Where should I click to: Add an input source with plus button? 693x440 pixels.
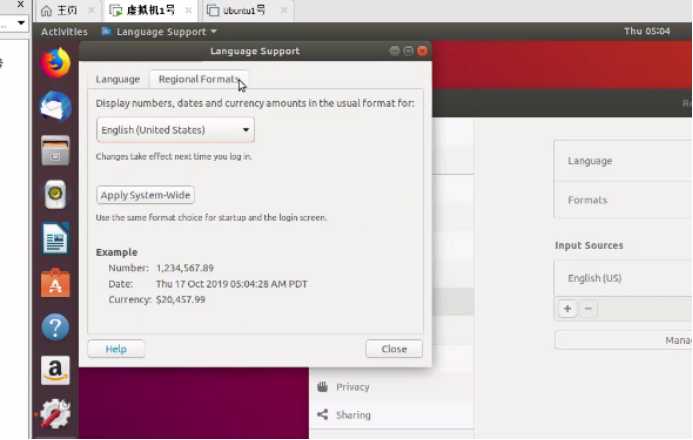567,308
